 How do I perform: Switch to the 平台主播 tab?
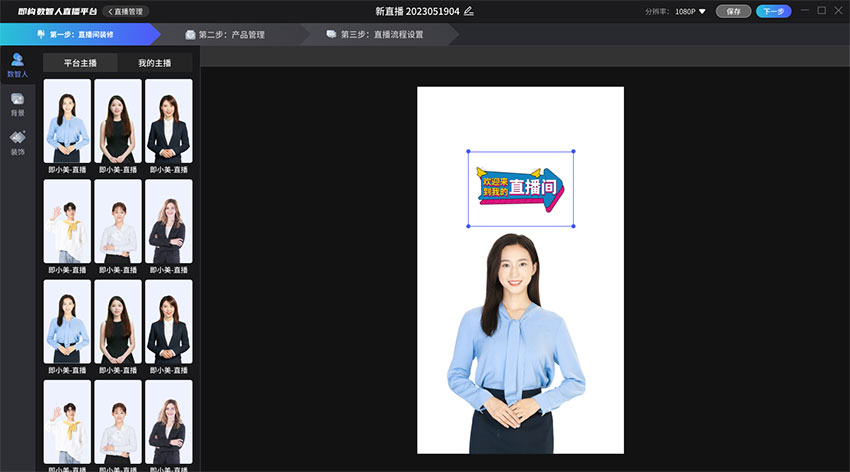coord(80,63)
